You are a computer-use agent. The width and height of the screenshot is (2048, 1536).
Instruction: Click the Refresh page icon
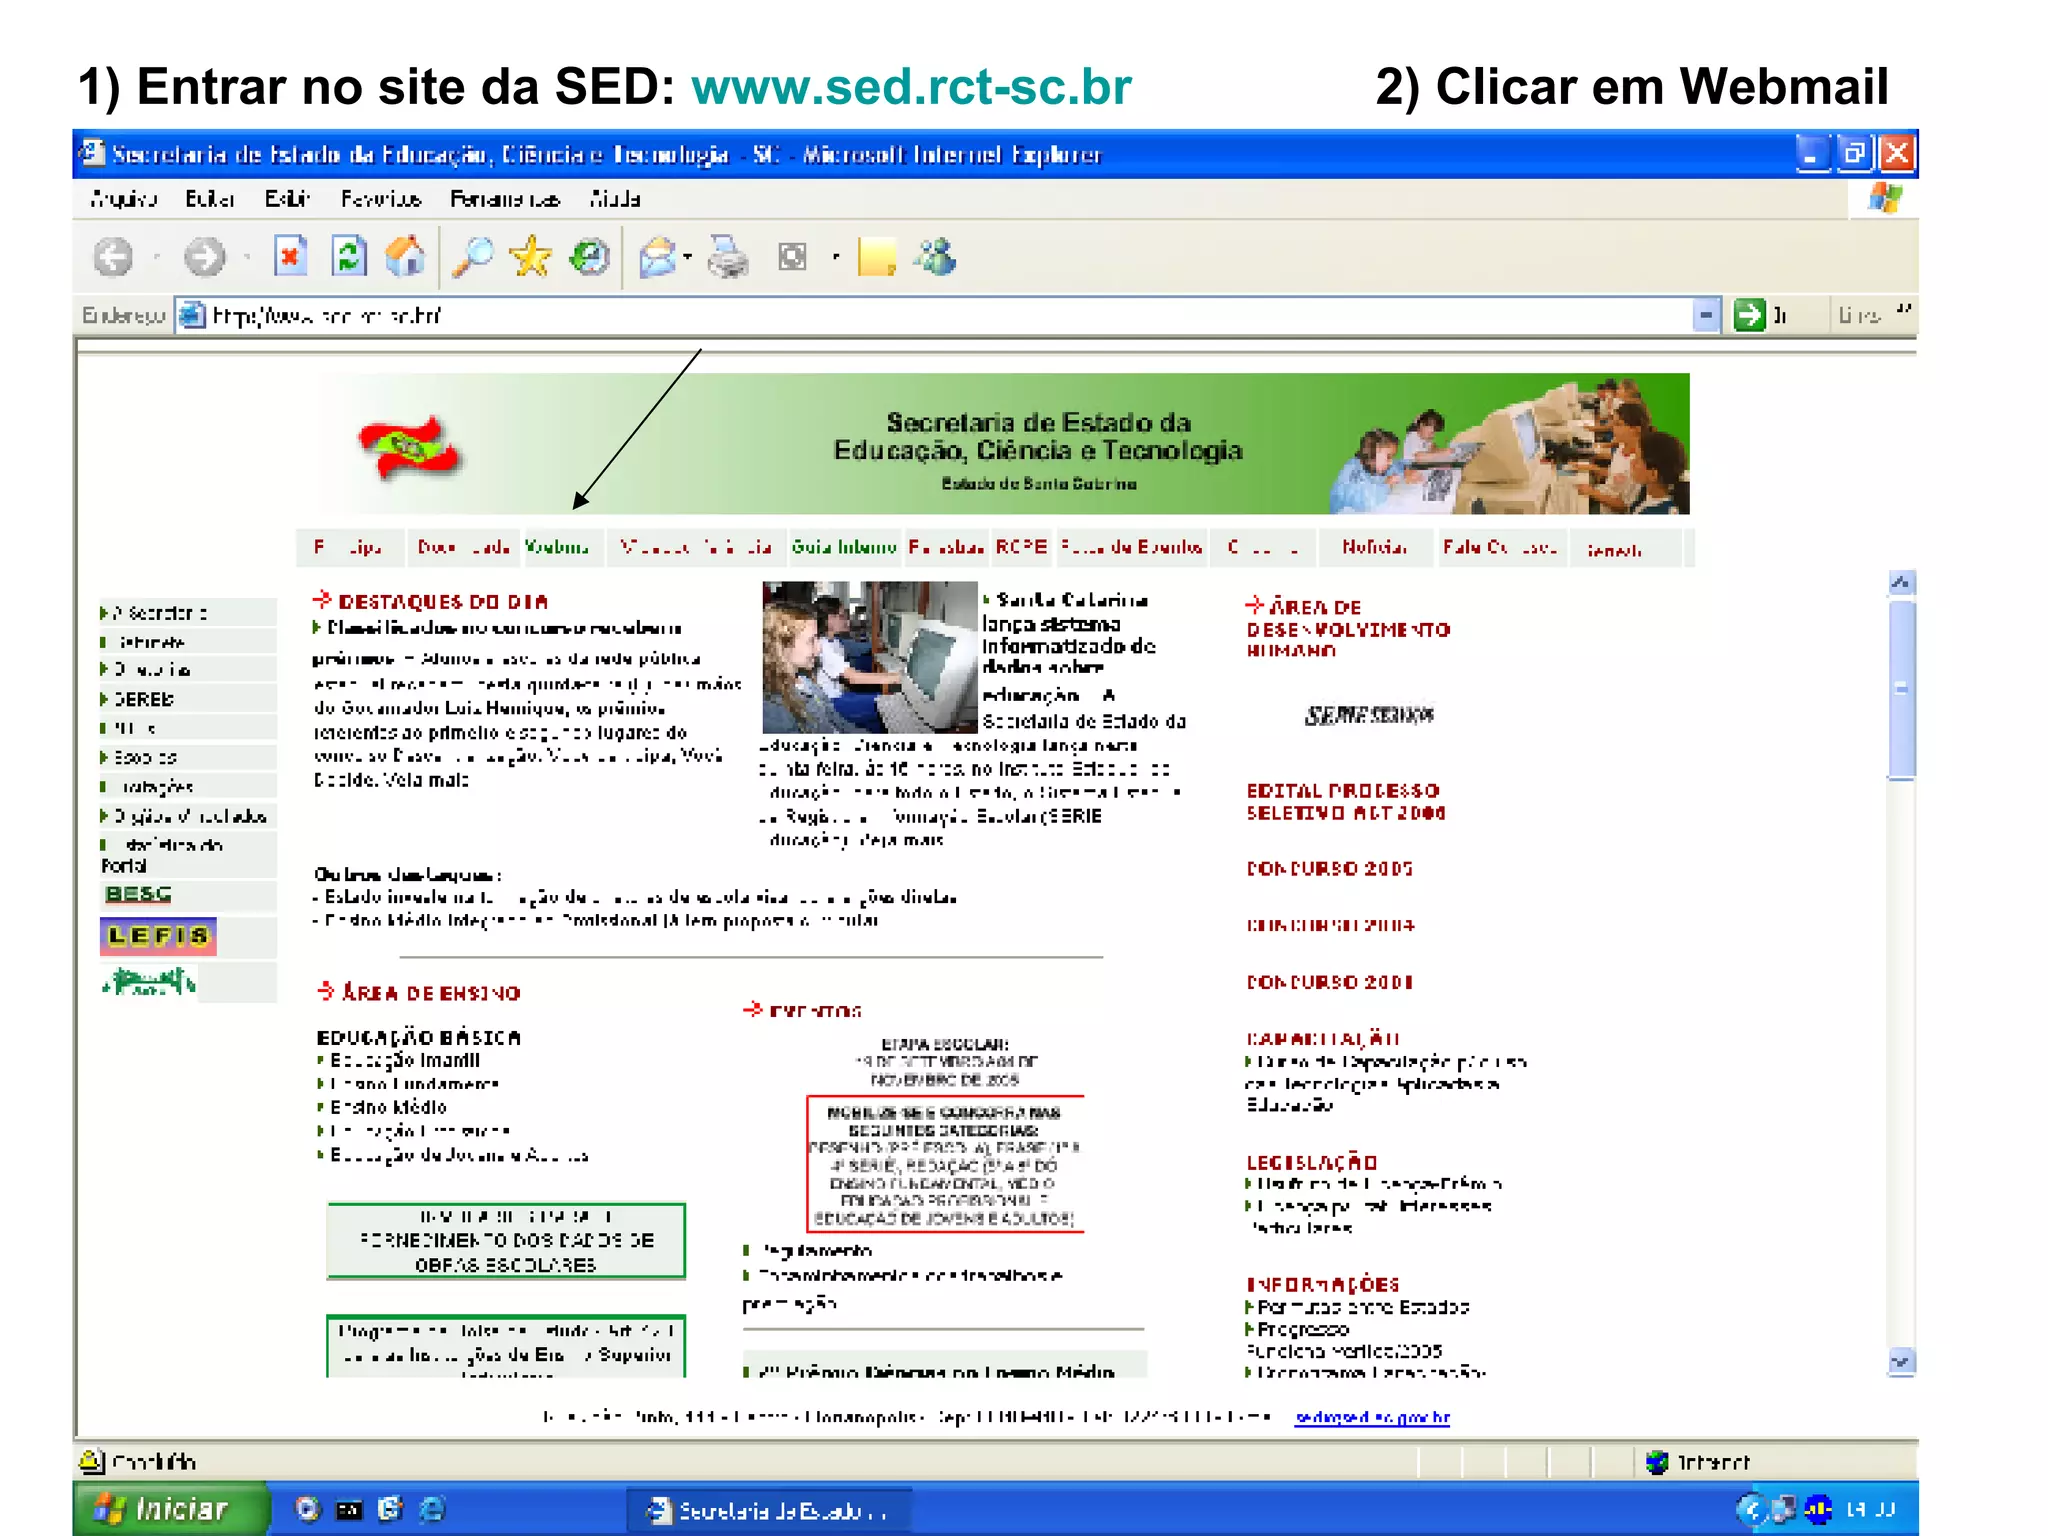(x=349, y=257)
